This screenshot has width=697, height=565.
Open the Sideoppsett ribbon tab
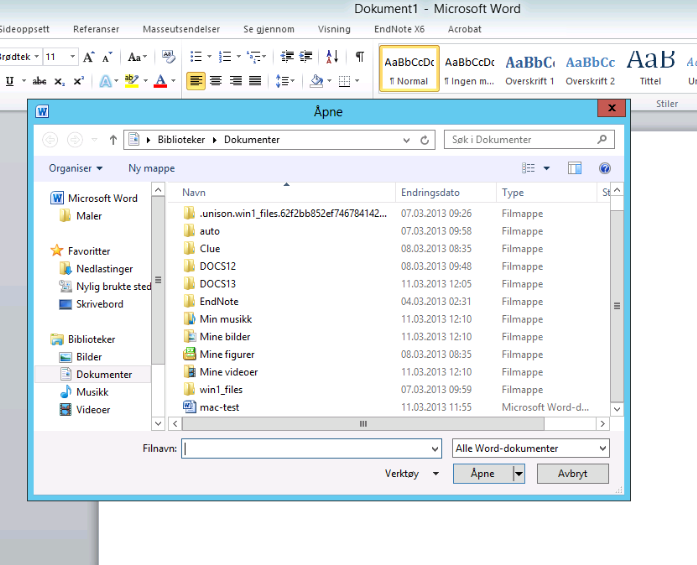(x=24, y=29)
